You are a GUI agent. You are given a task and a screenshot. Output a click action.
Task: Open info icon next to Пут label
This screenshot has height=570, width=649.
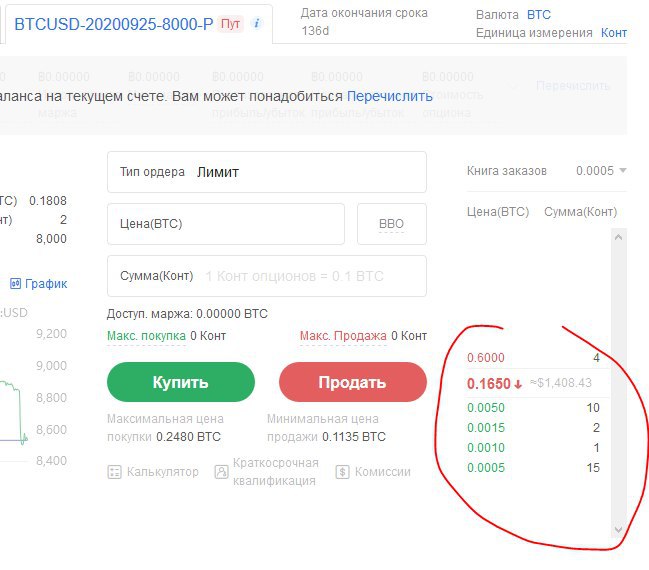tap(257, 23)
